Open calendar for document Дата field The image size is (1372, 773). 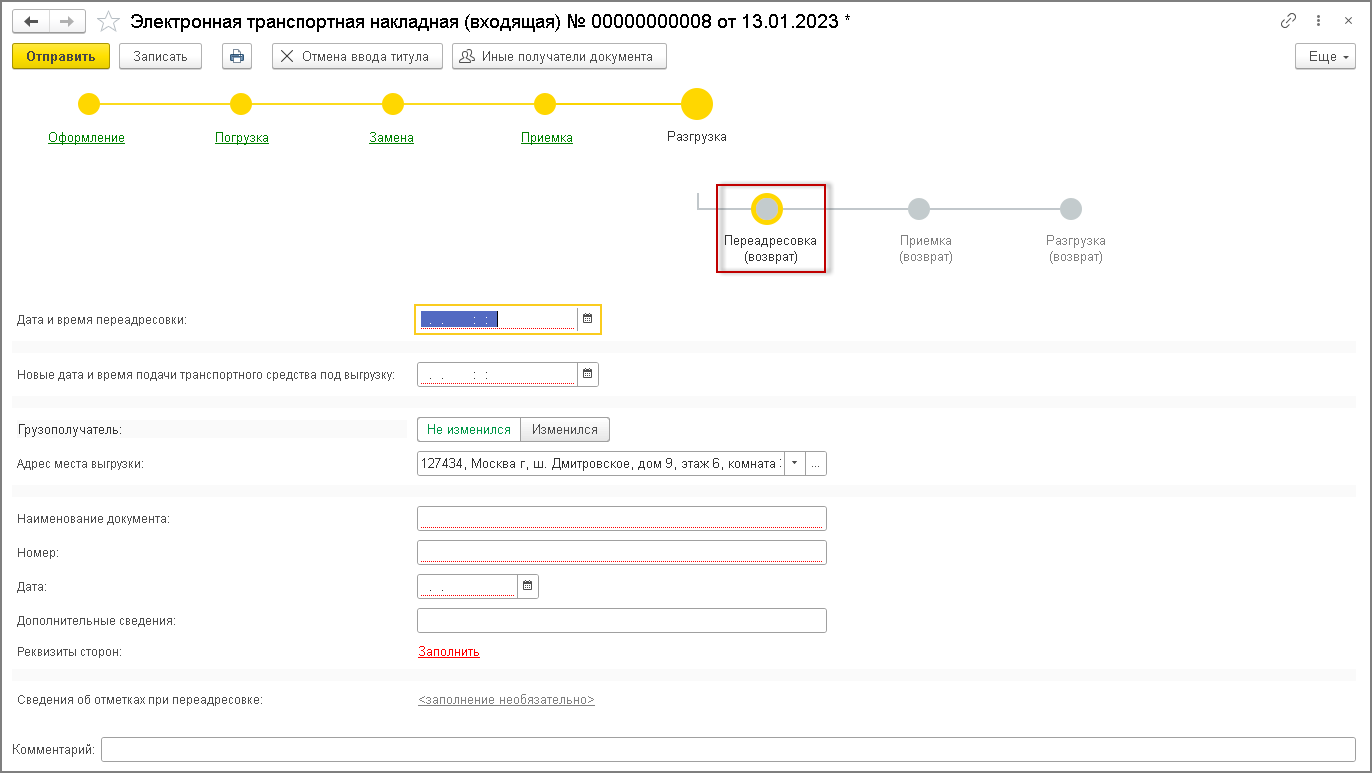click(x=528, y=586)
